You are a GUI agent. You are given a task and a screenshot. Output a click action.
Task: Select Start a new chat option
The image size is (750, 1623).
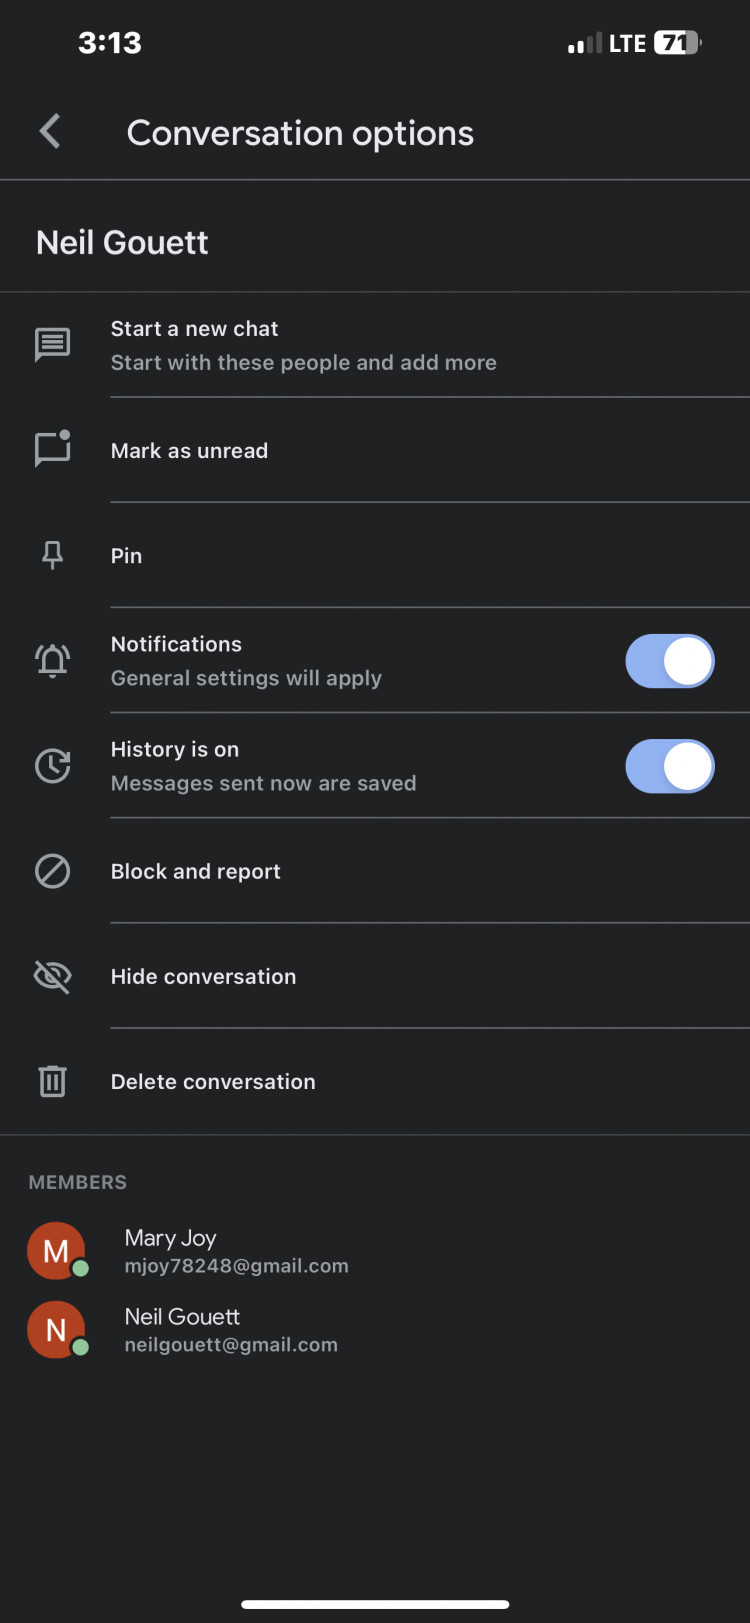(x=195, y=329)
